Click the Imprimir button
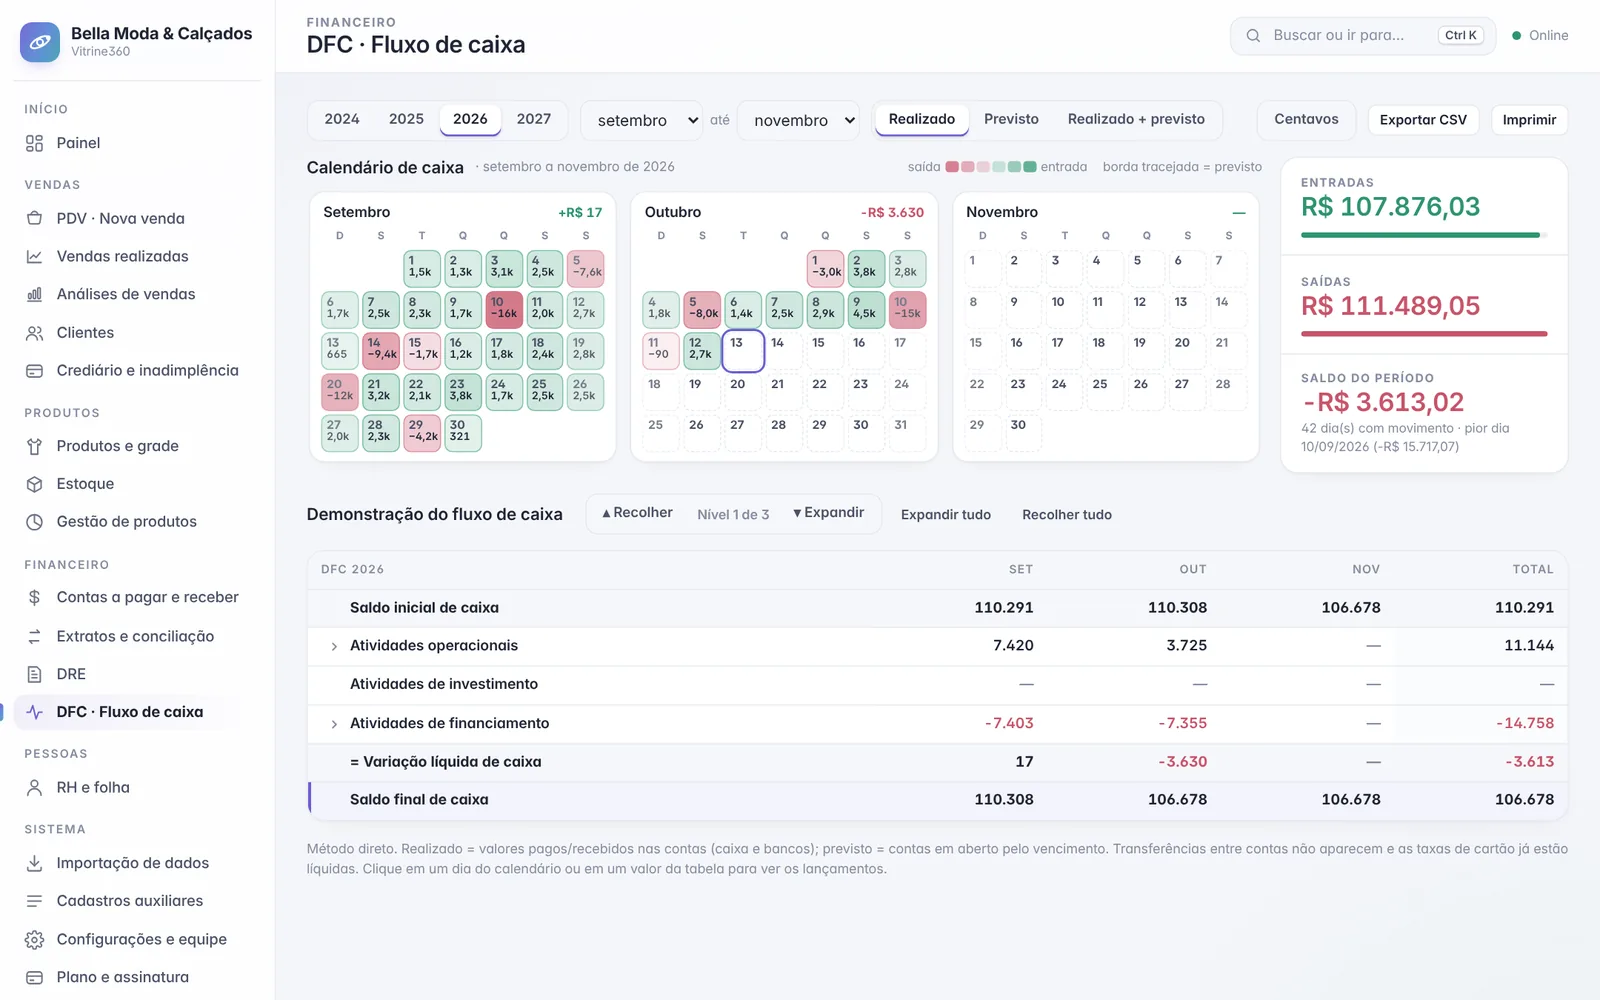 (1529, 120)
